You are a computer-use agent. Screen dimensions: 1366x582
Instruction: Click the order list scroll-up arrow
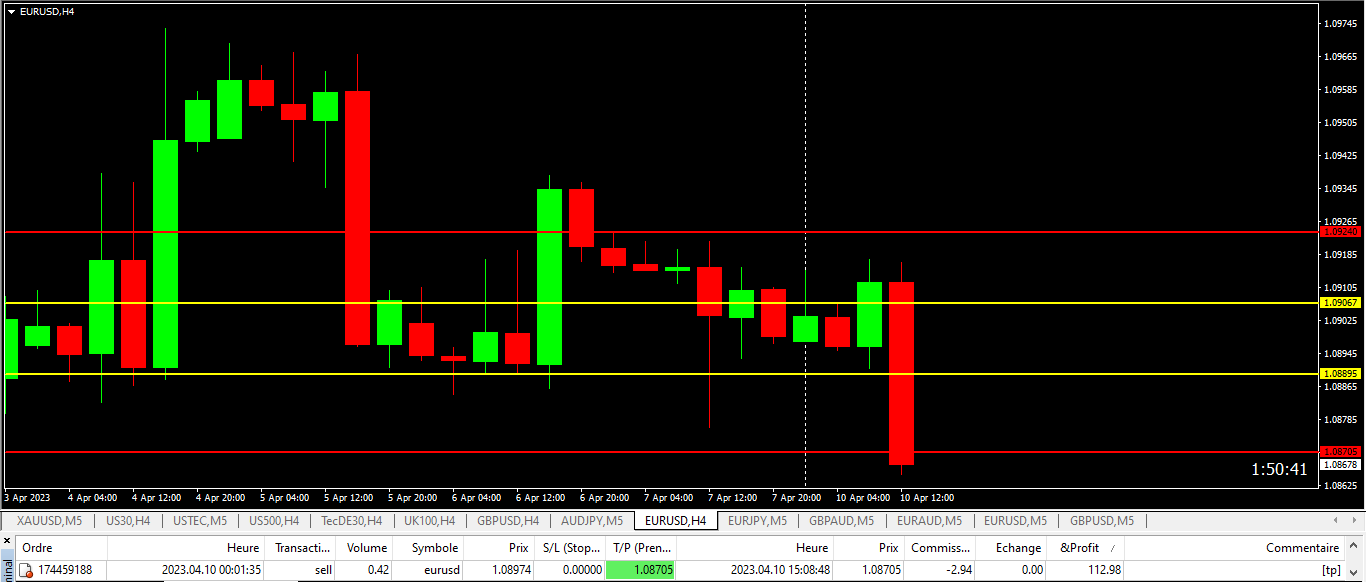click(1356, 548)
